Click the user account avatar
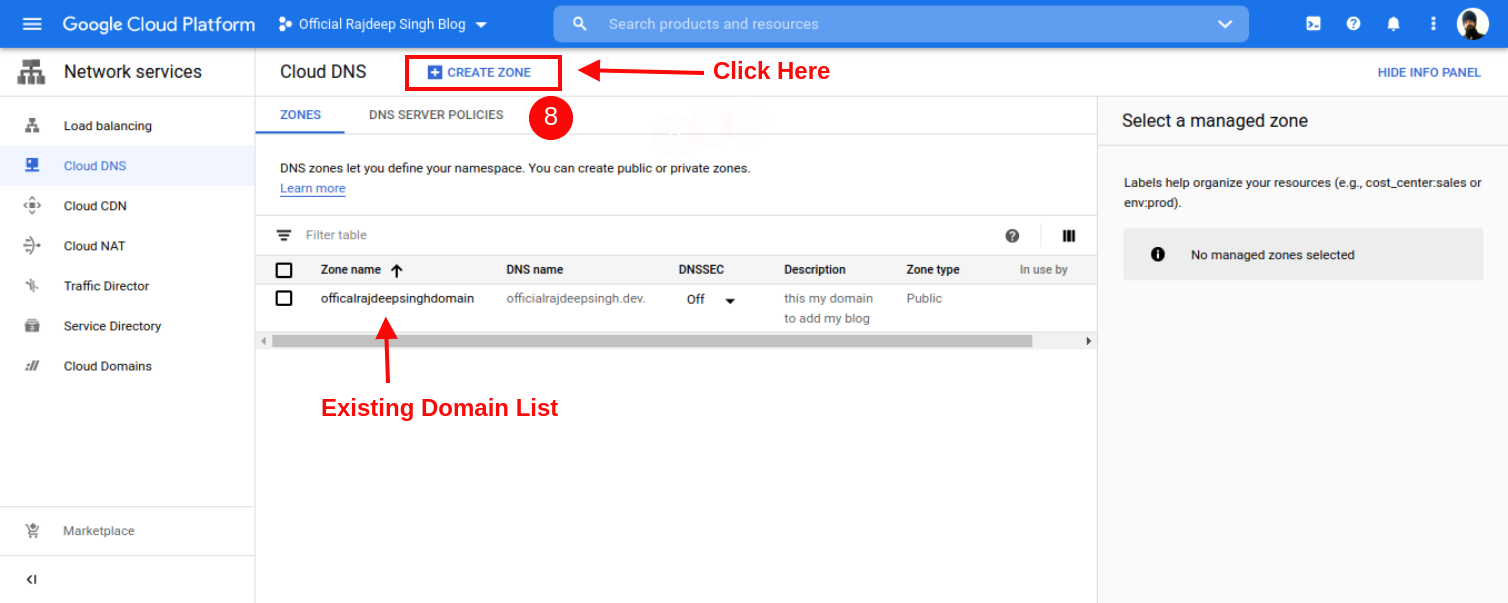The image size is (1508, 603). [x=1472, y=24]
